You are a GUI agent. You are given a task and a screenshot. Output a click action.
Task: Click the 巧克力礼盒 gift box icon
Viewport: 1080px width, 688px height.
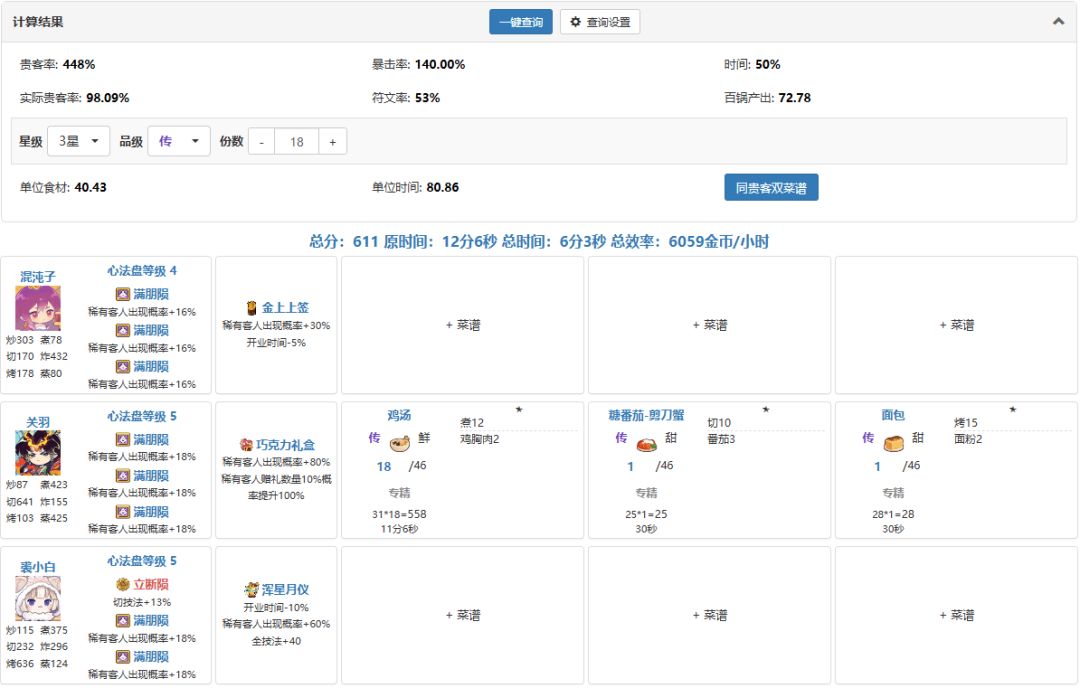(246, 445)
